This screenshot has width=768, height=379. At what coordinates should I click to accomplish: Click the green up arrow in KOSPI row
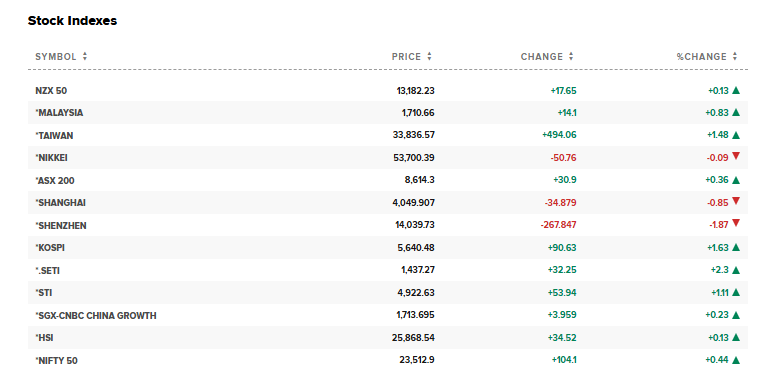(x=736, y=248)
